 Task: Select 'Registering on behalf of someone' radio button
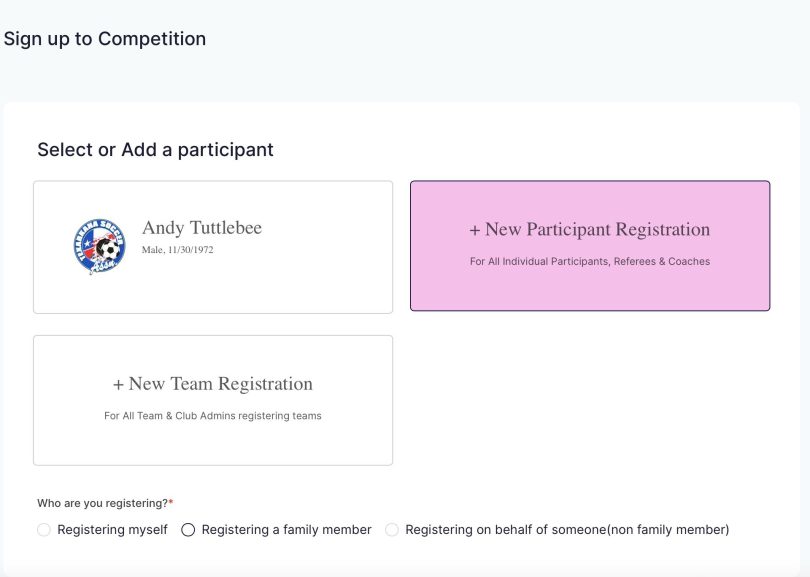click(x=392, y=530)
